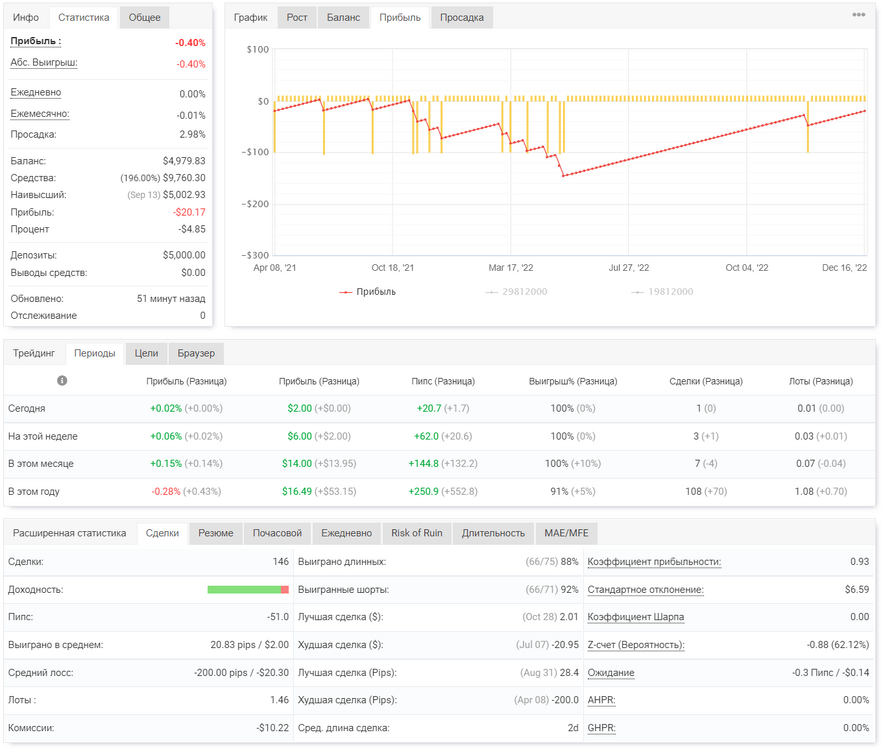Click the Комиссии value -$10.22
This screenshot has width=883, height=750.
273,728
